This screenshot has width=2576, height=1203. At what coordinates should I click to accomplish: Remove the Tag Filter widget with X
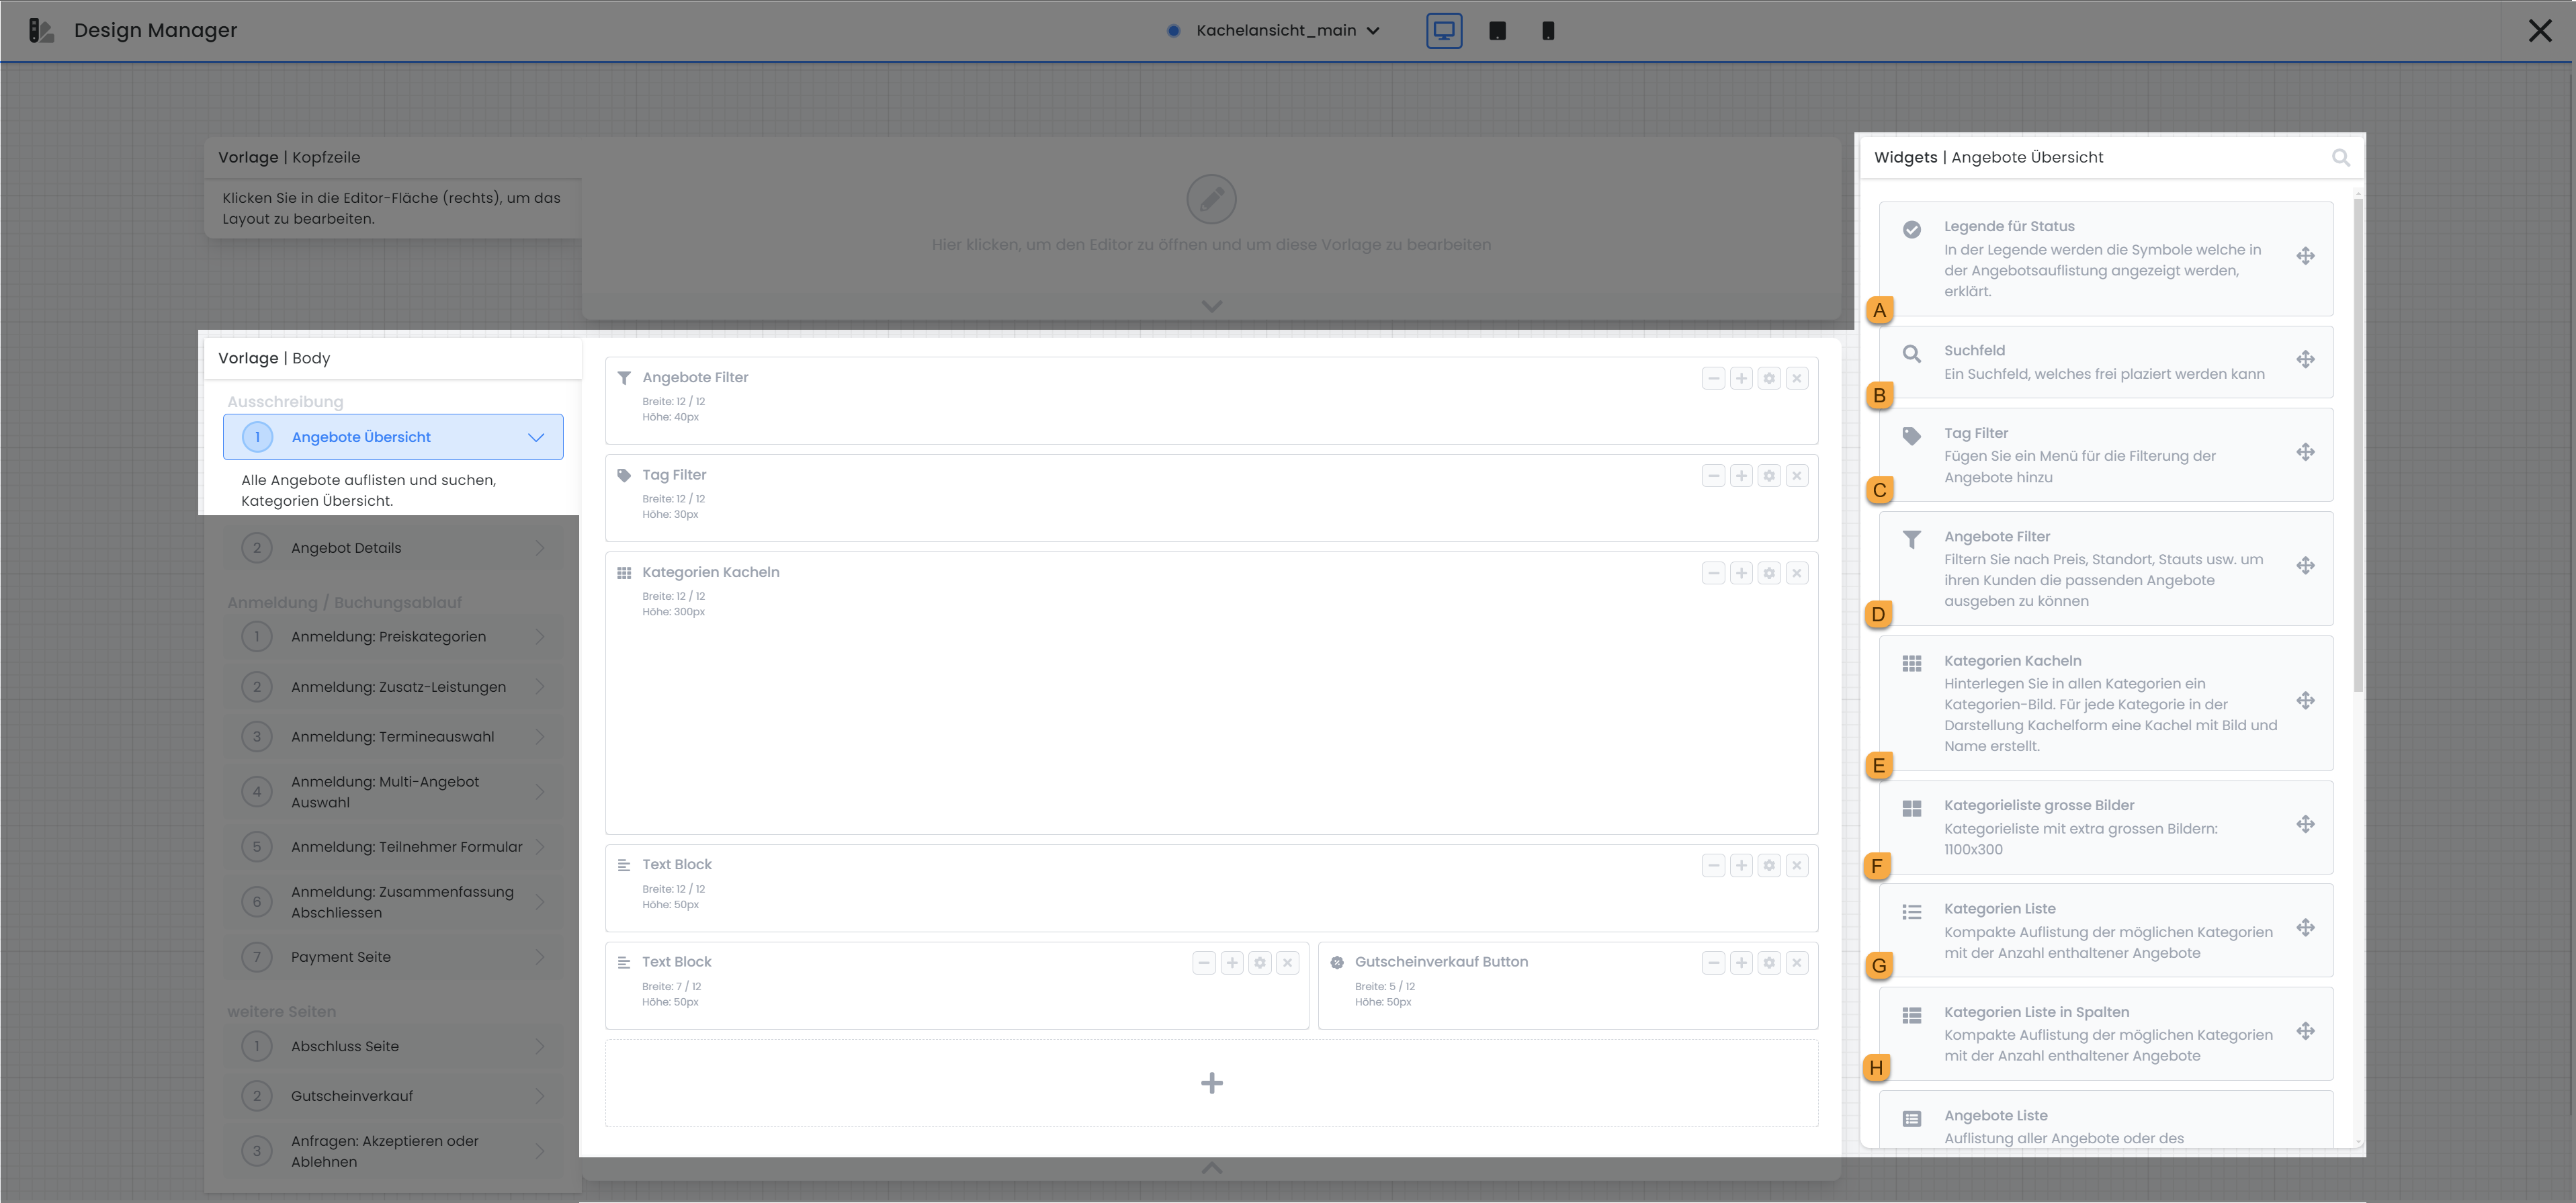tap(1796, 476)
